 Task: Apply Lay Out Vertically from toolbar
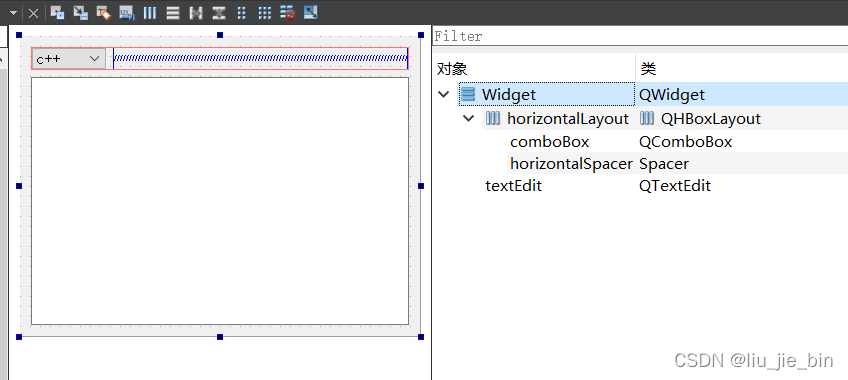pos(173,12)
